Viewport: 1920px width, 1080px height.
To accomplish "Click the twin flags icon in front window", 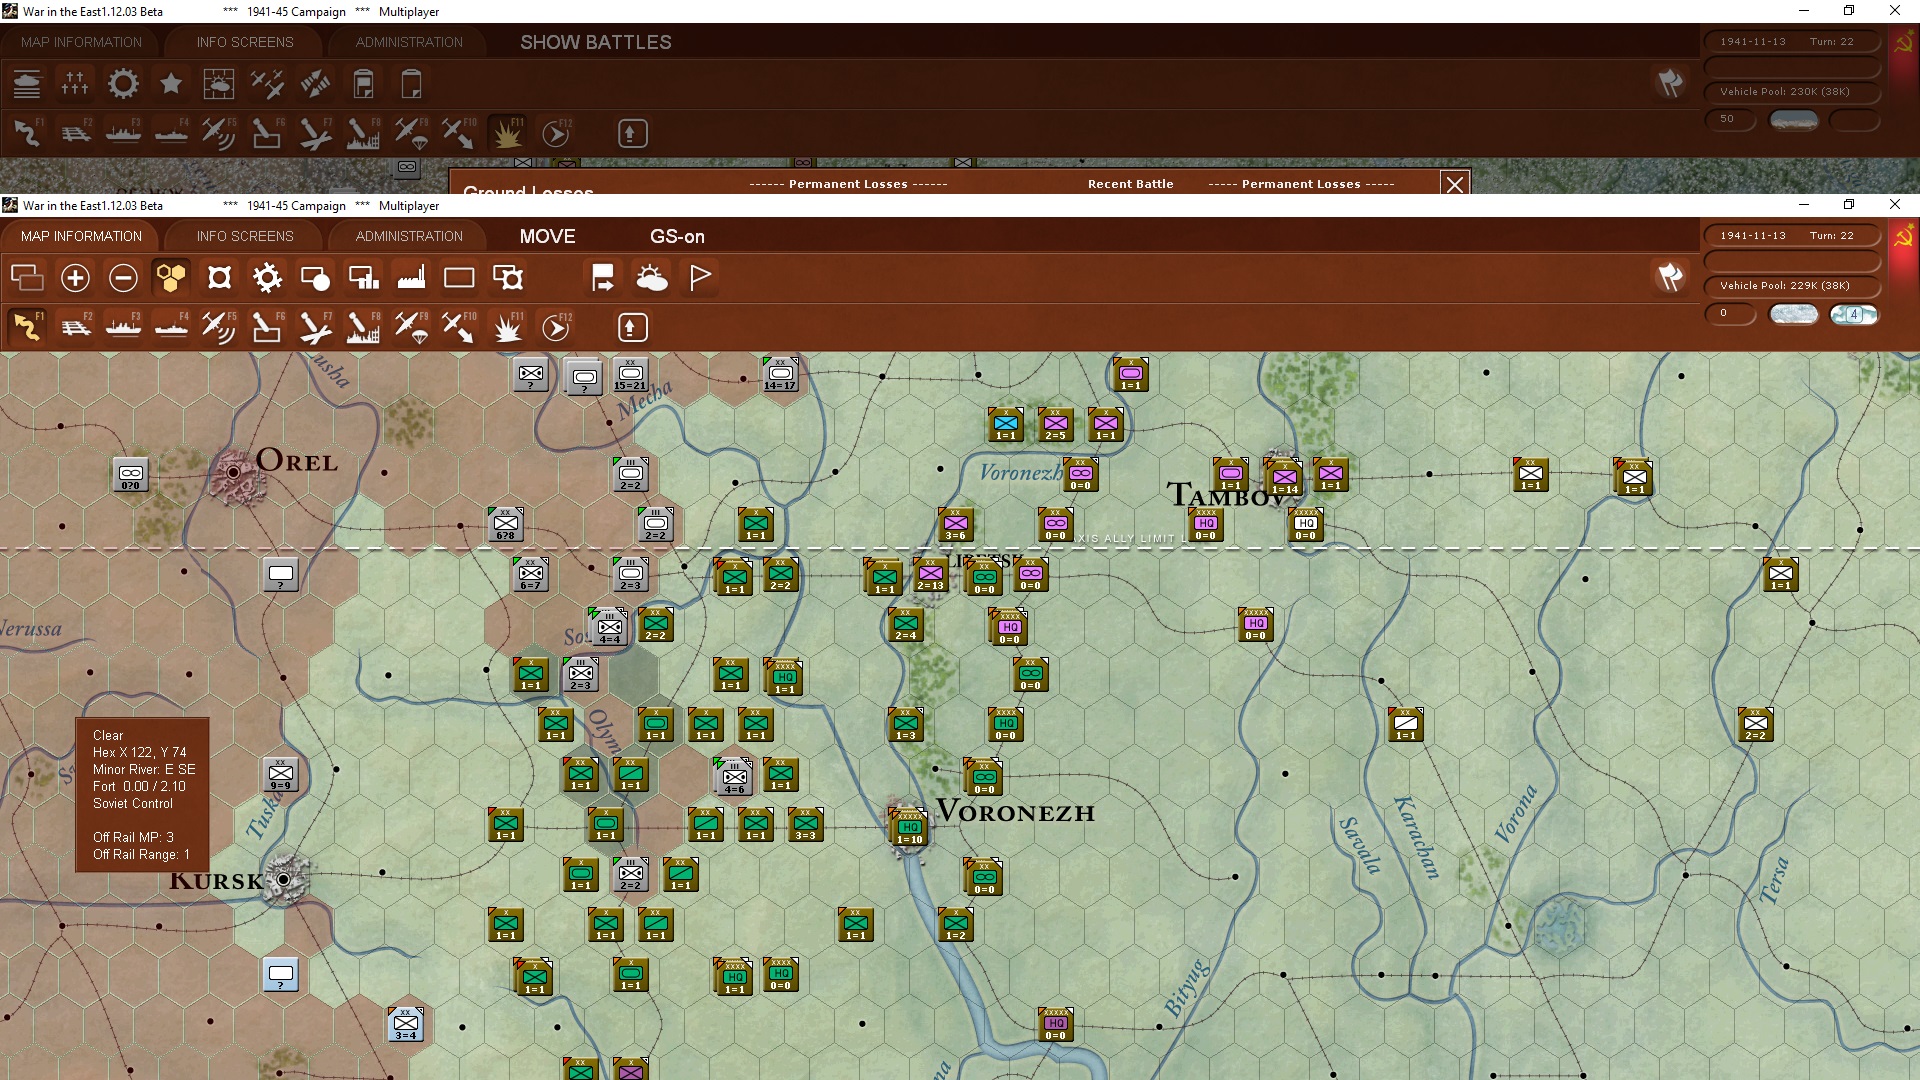I will click(x=1670, y=277).
